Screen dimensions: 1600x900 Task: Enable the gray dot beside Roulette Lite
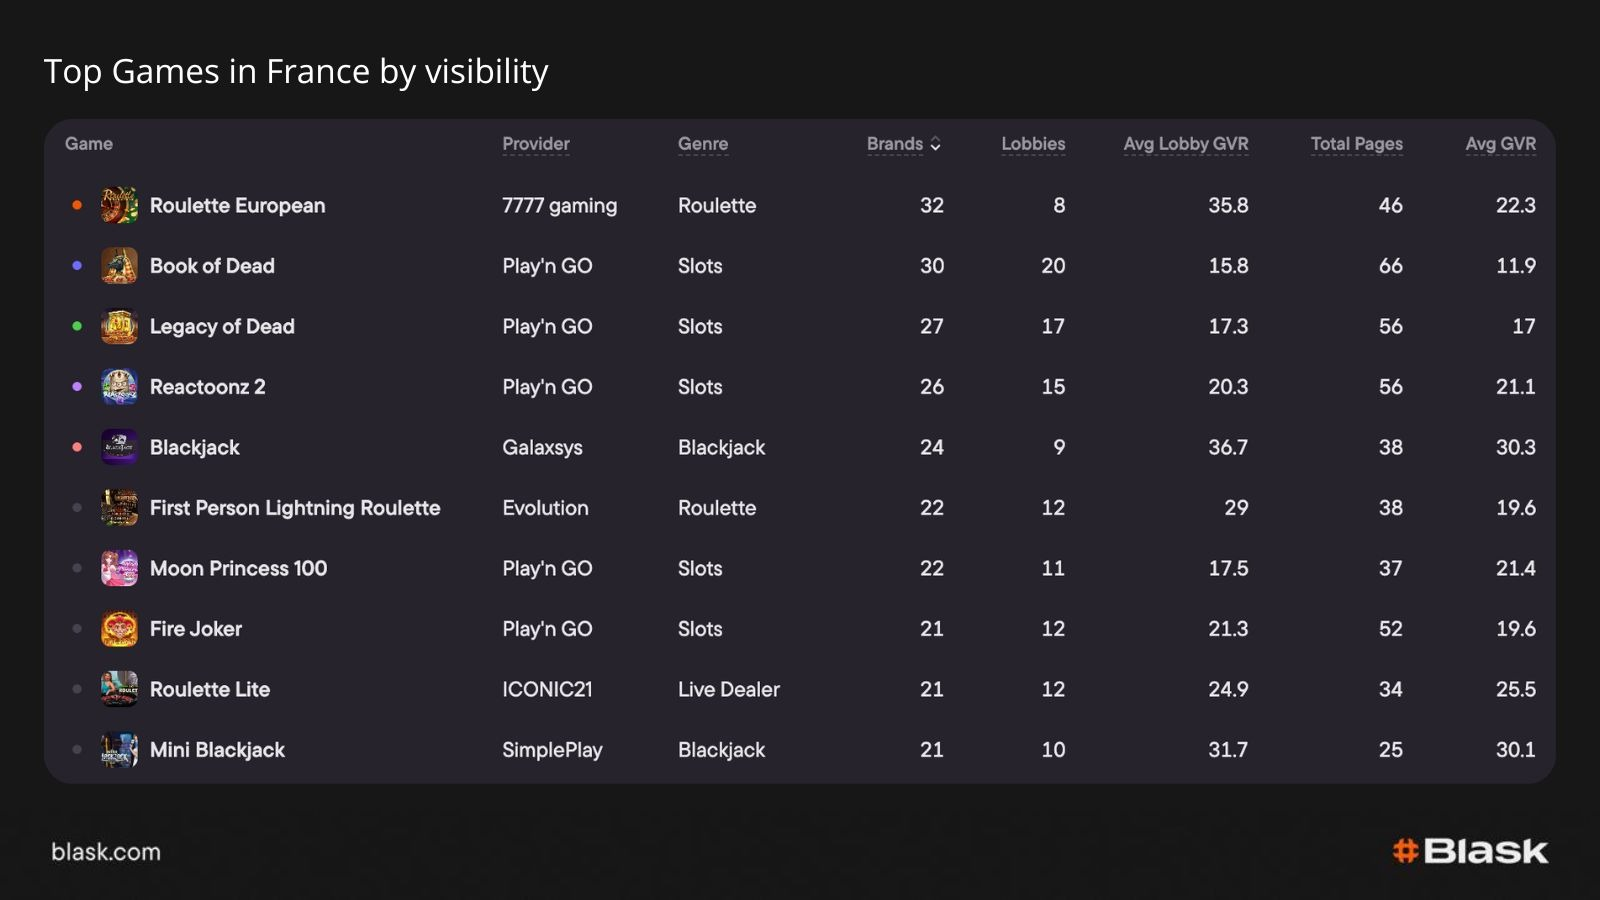point(77,689)
